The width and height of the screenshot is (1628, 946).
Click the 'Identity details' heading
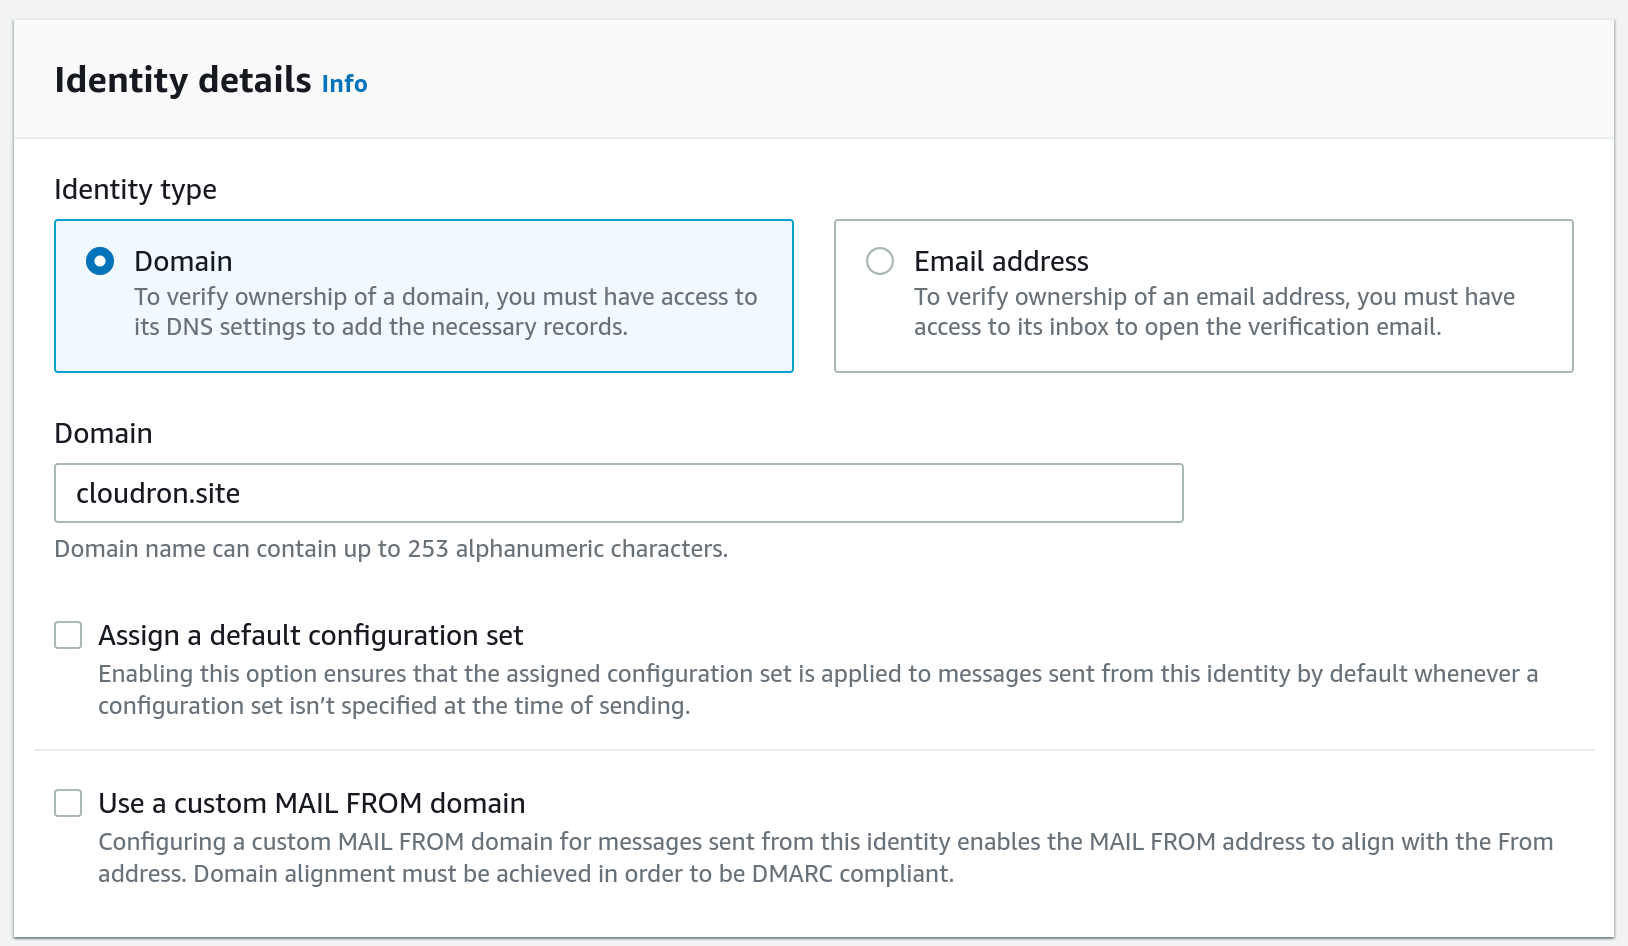tap(183, 80)
